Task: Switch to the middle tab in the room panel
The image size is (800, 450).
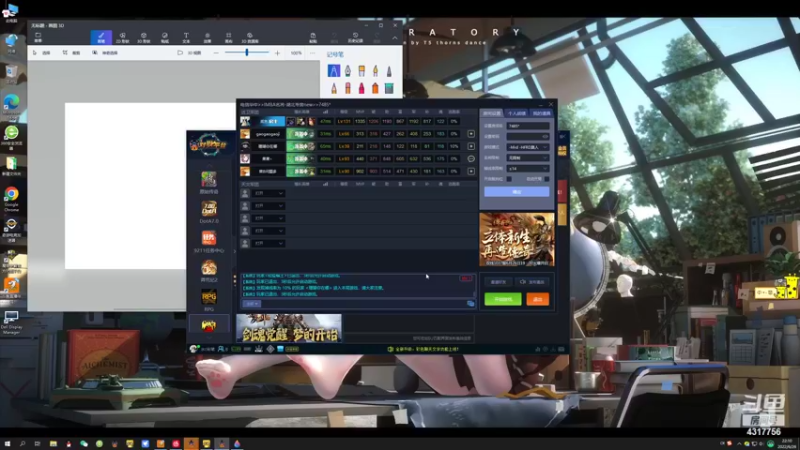Action: [x=516, y=113]
